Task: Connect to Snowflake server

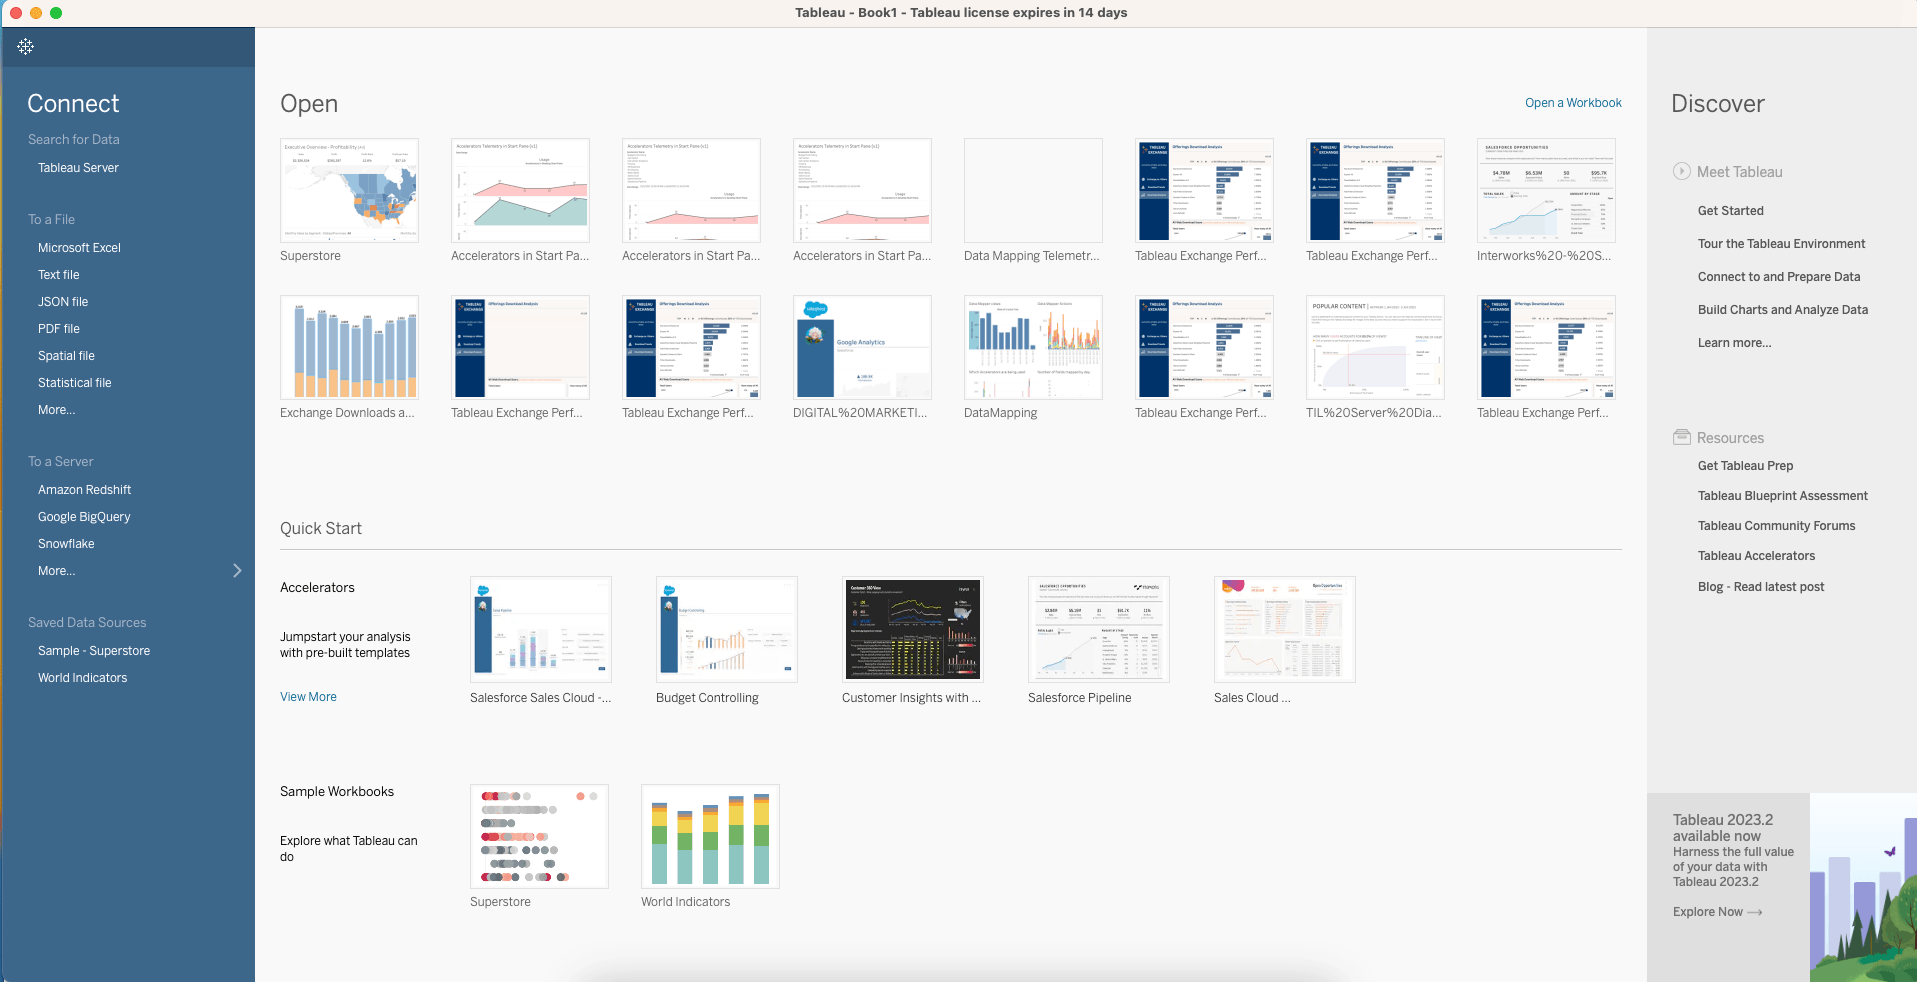Action: click(66, 543)
